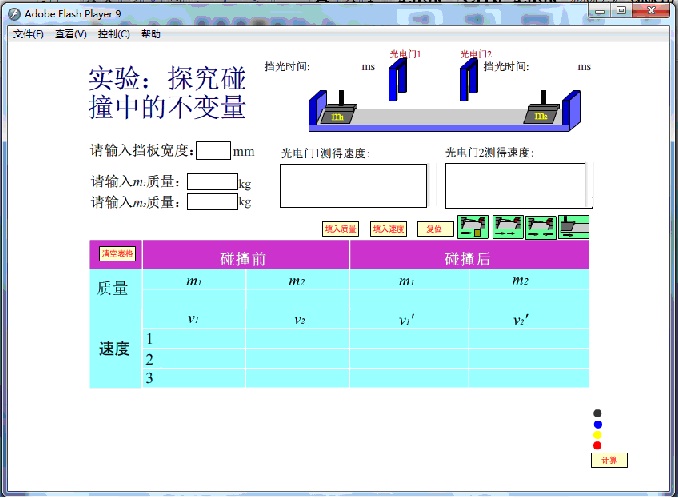Select the blue color dot
The width and height of the screenshot is (678, 498).
(597, 424)
